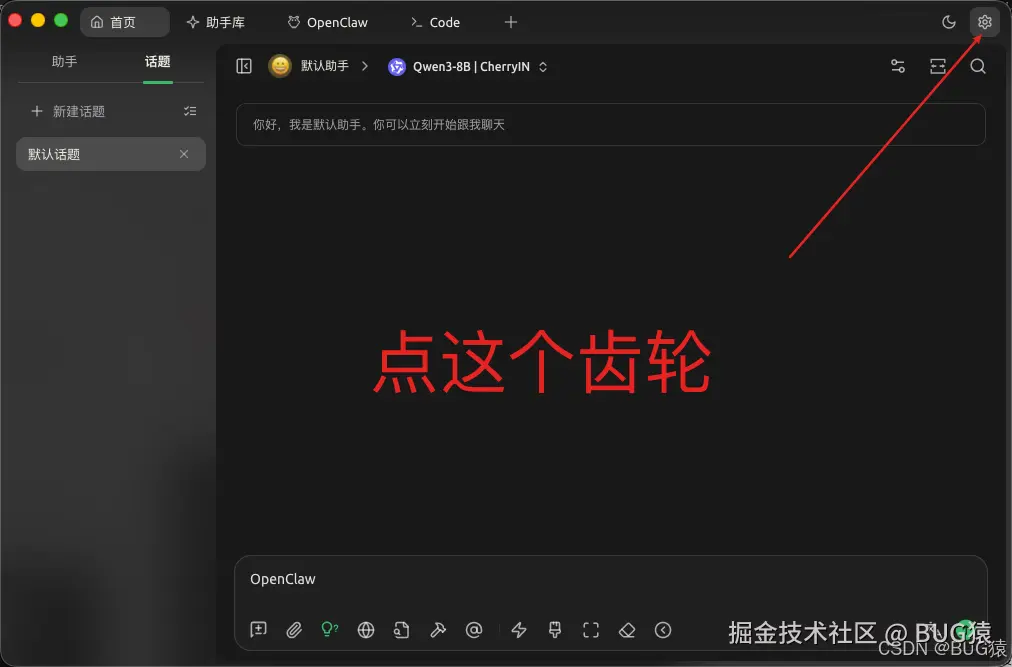Attach a file with the paperclip icon

coord(294,630)
